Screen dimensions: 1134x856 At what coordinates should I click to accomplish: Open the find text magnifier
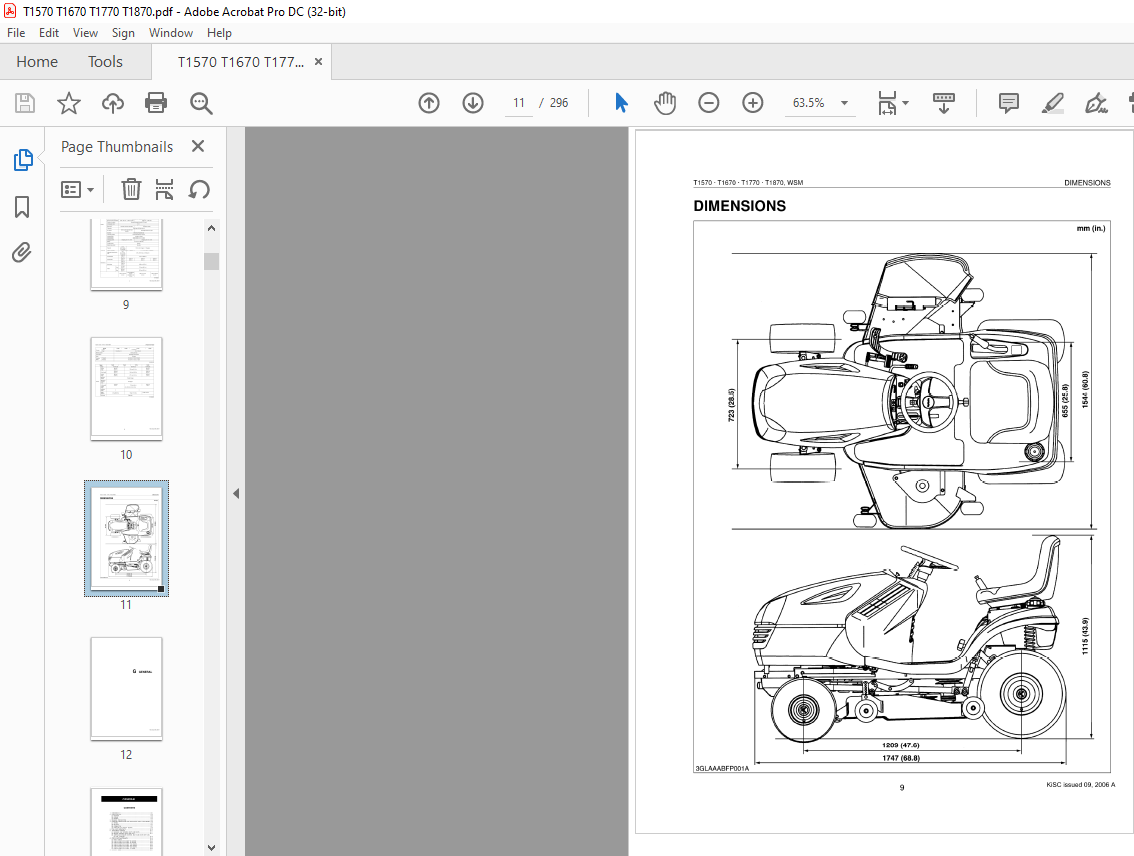click(200, 103)
